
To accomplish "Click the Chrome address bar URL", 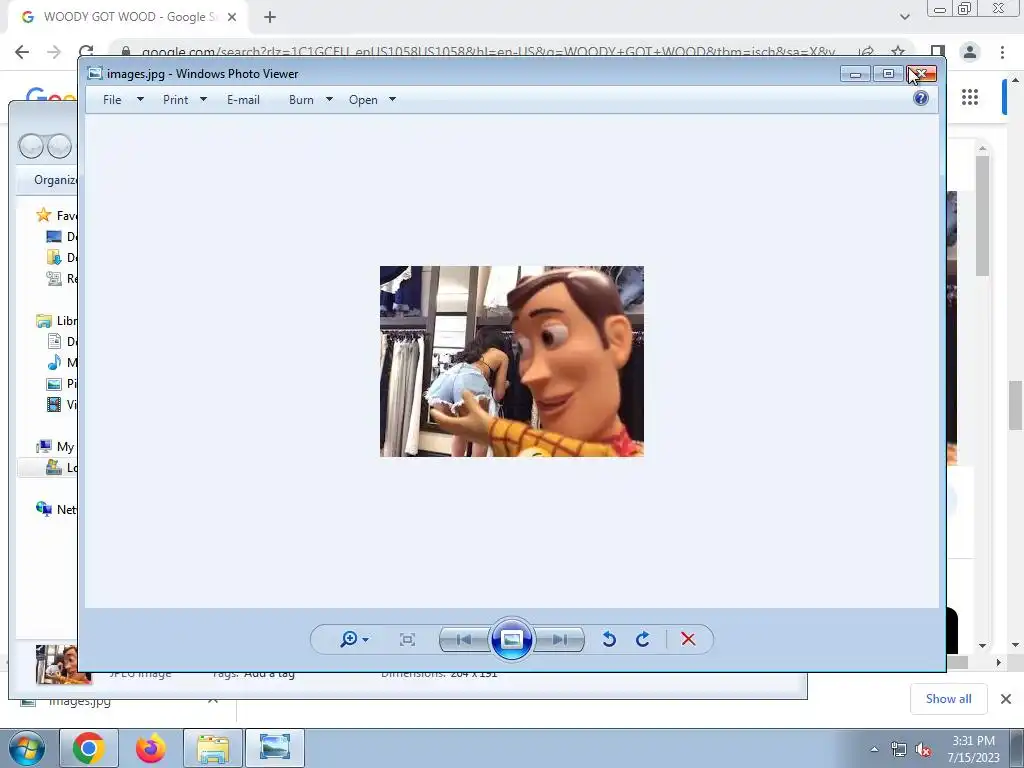I will (488, 52).
